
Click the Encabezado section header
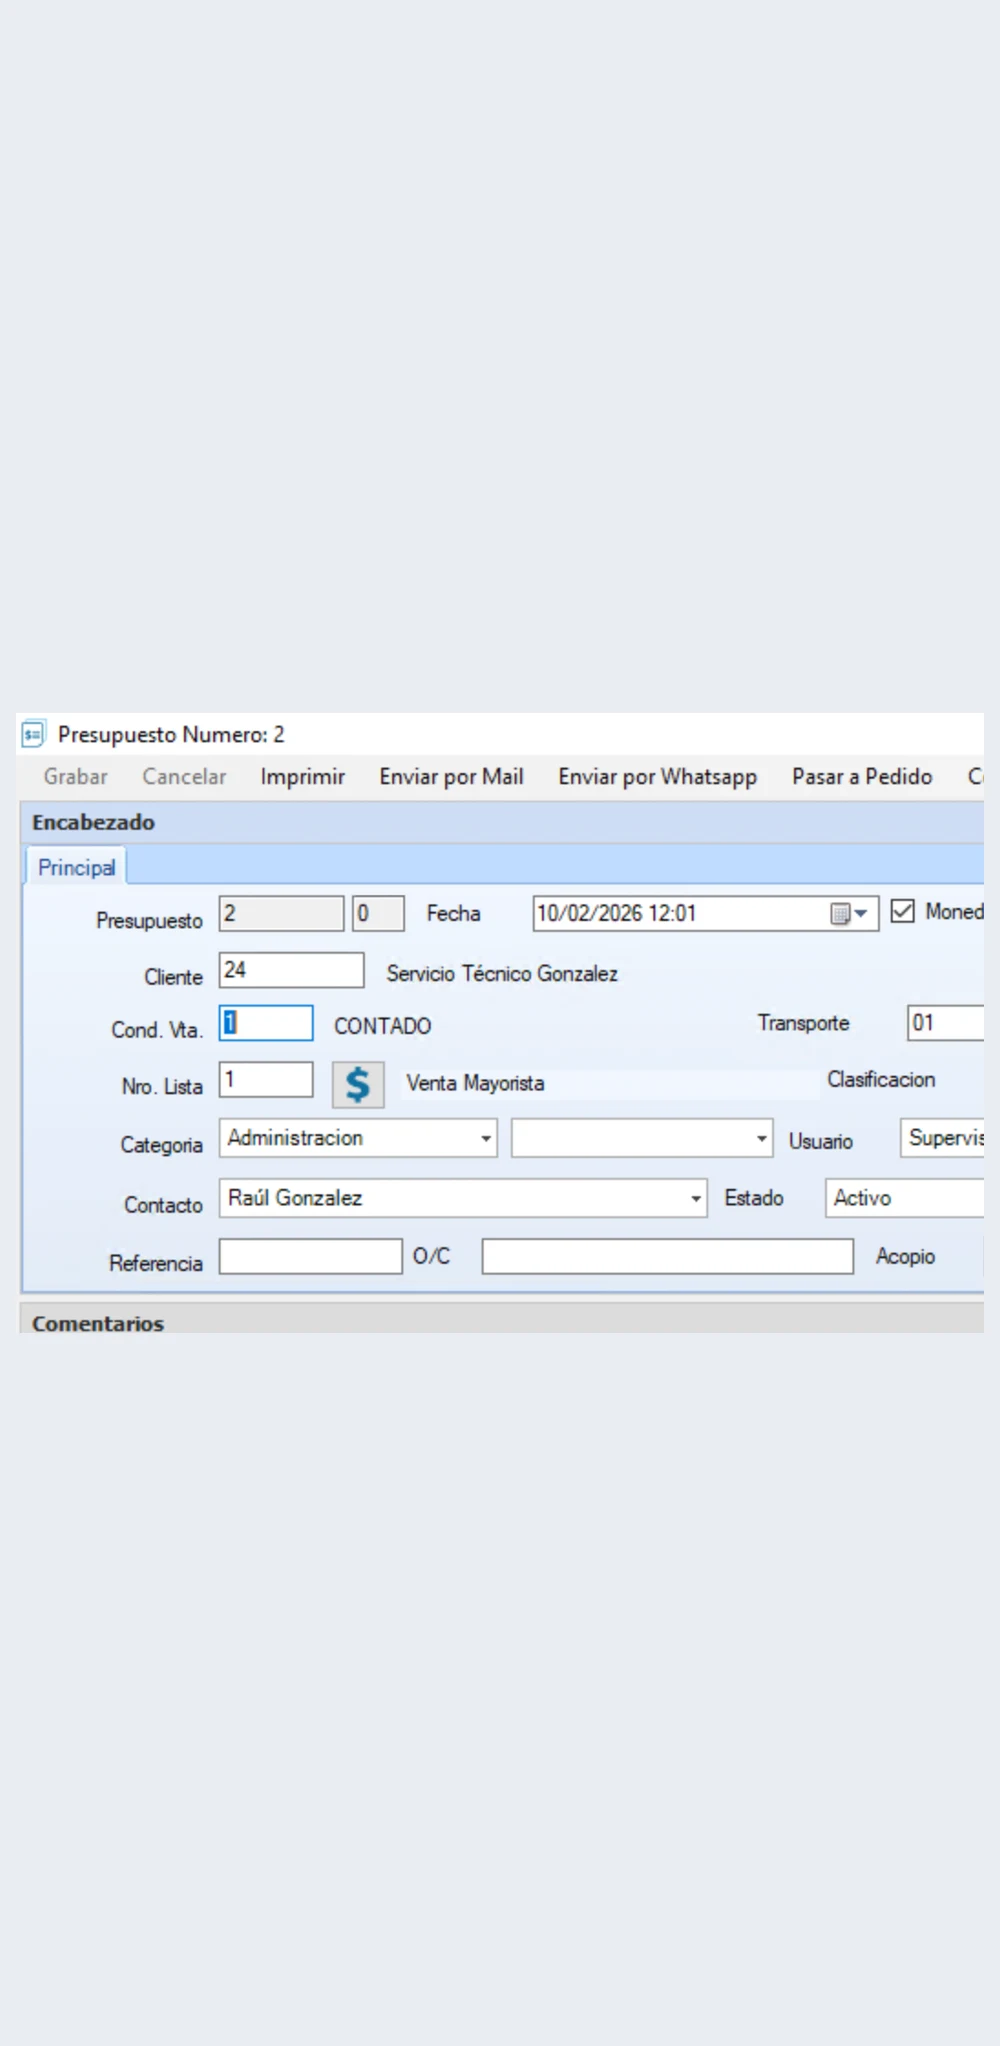pos(502,822)
